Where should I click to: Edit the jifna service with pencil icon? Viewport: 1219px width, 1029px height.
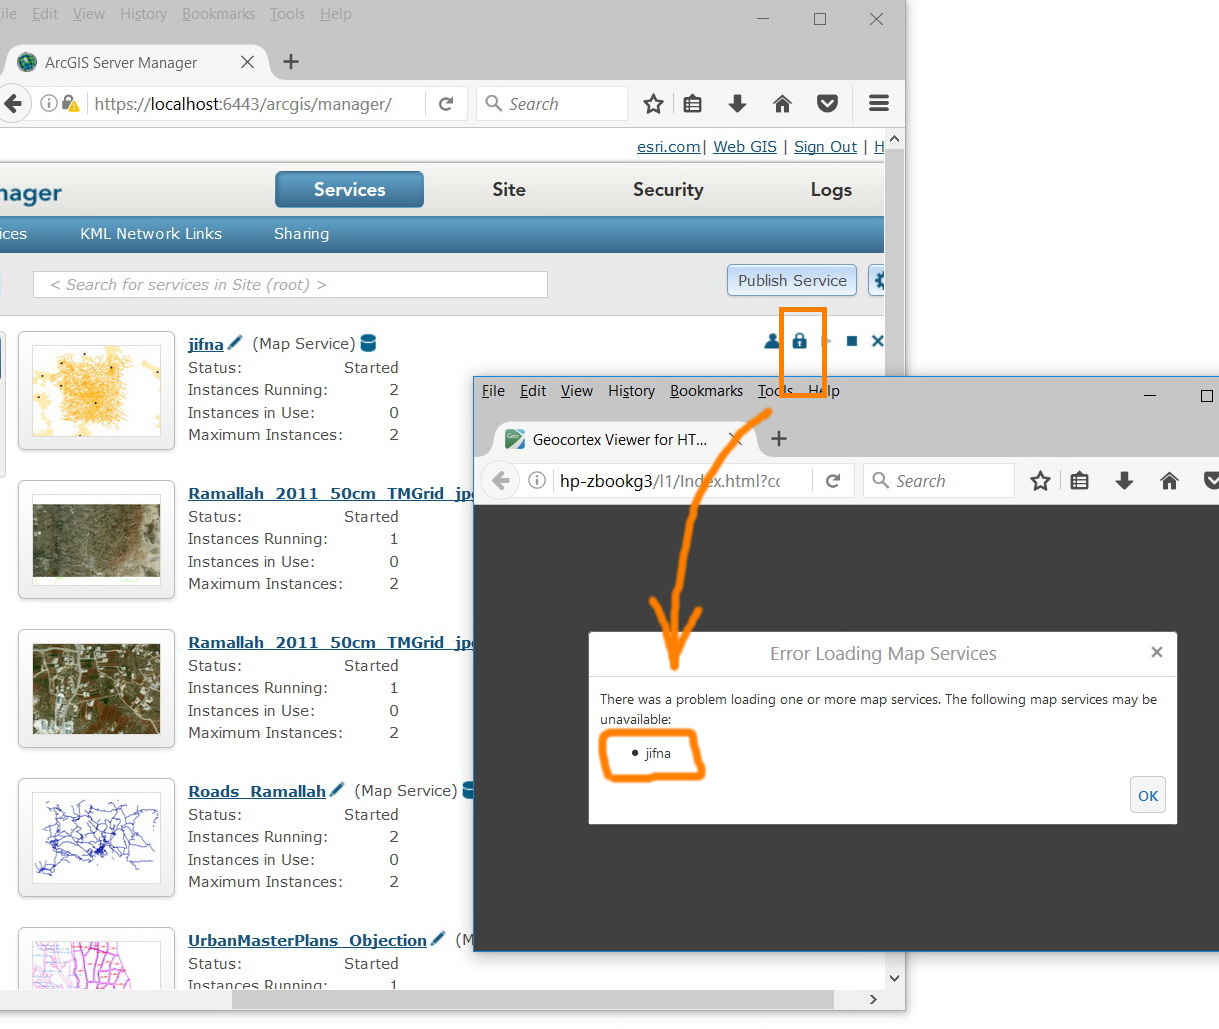coord(235,342)
